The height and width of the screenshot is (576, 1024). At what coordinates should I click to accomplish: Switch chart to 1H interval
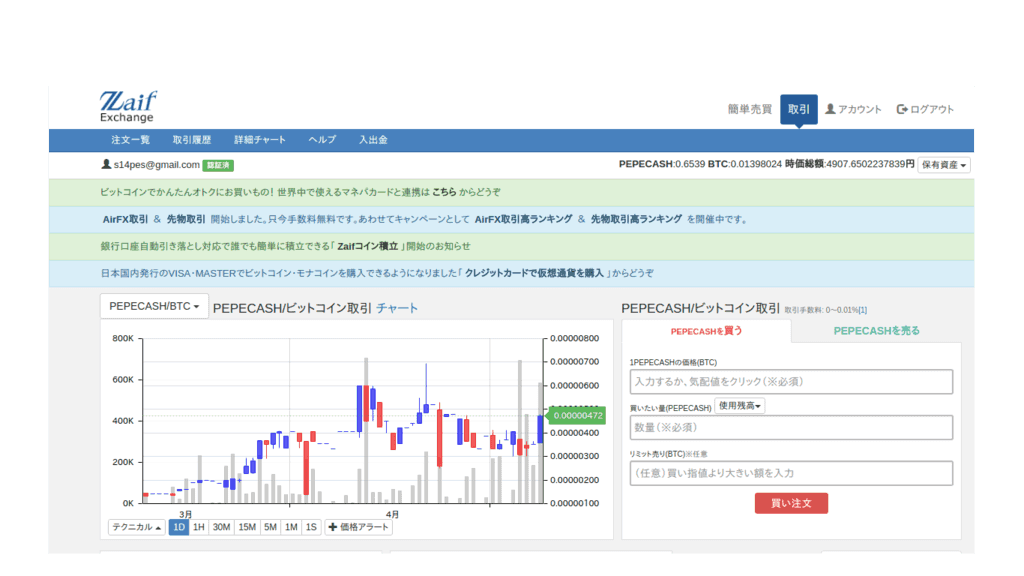coord(199,527)
